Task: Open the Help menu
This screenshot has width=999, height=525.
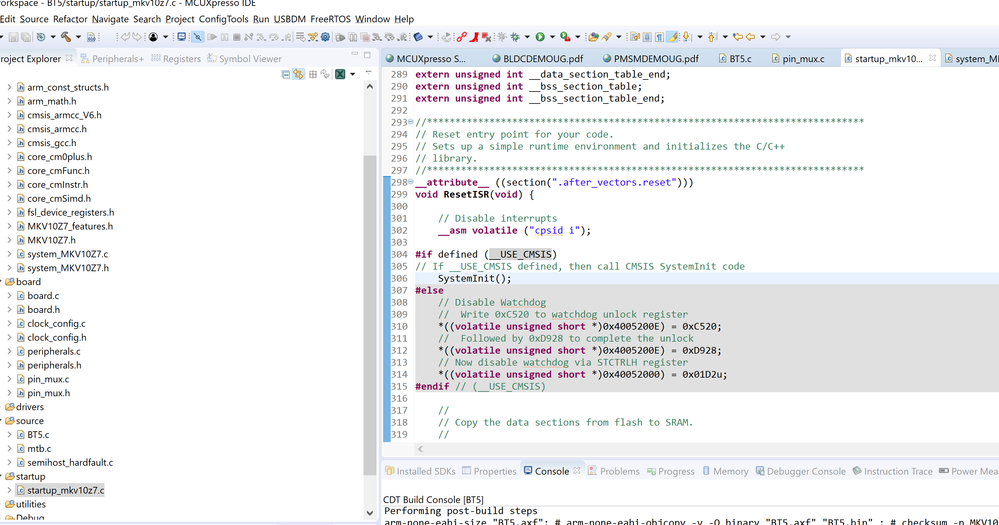Action: click(404, 19)
